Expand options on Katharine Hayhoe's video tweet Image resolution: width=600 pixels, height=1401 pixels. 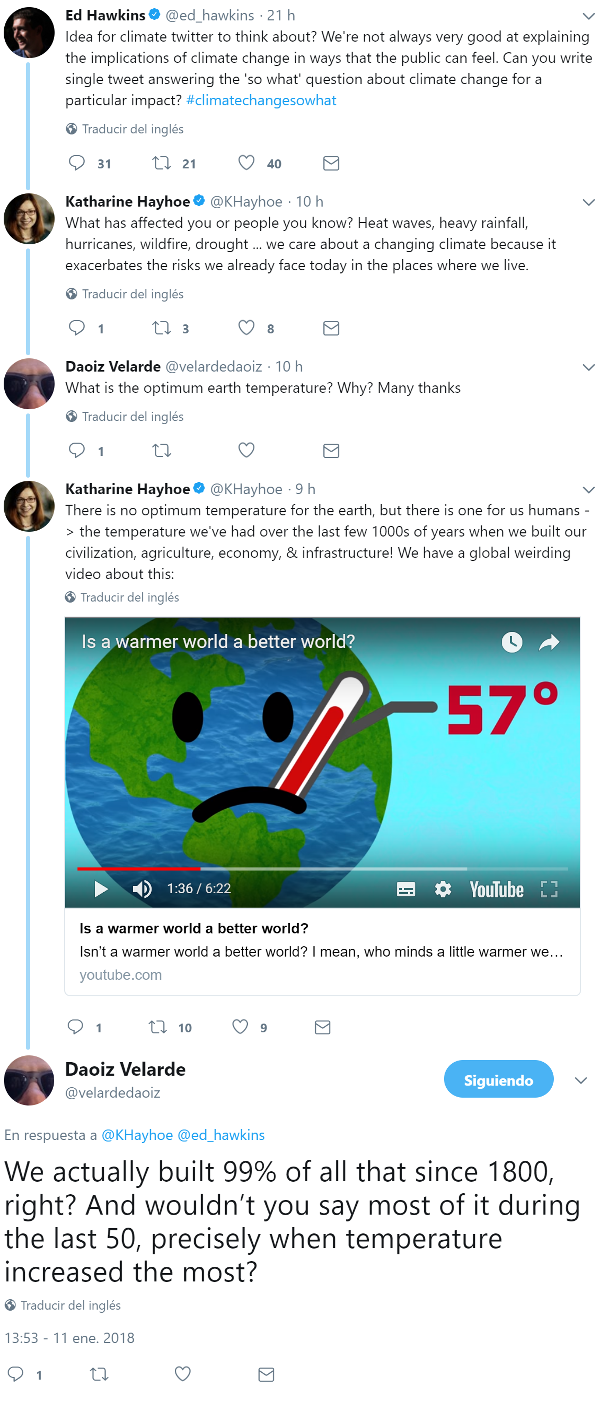(588, 490)
